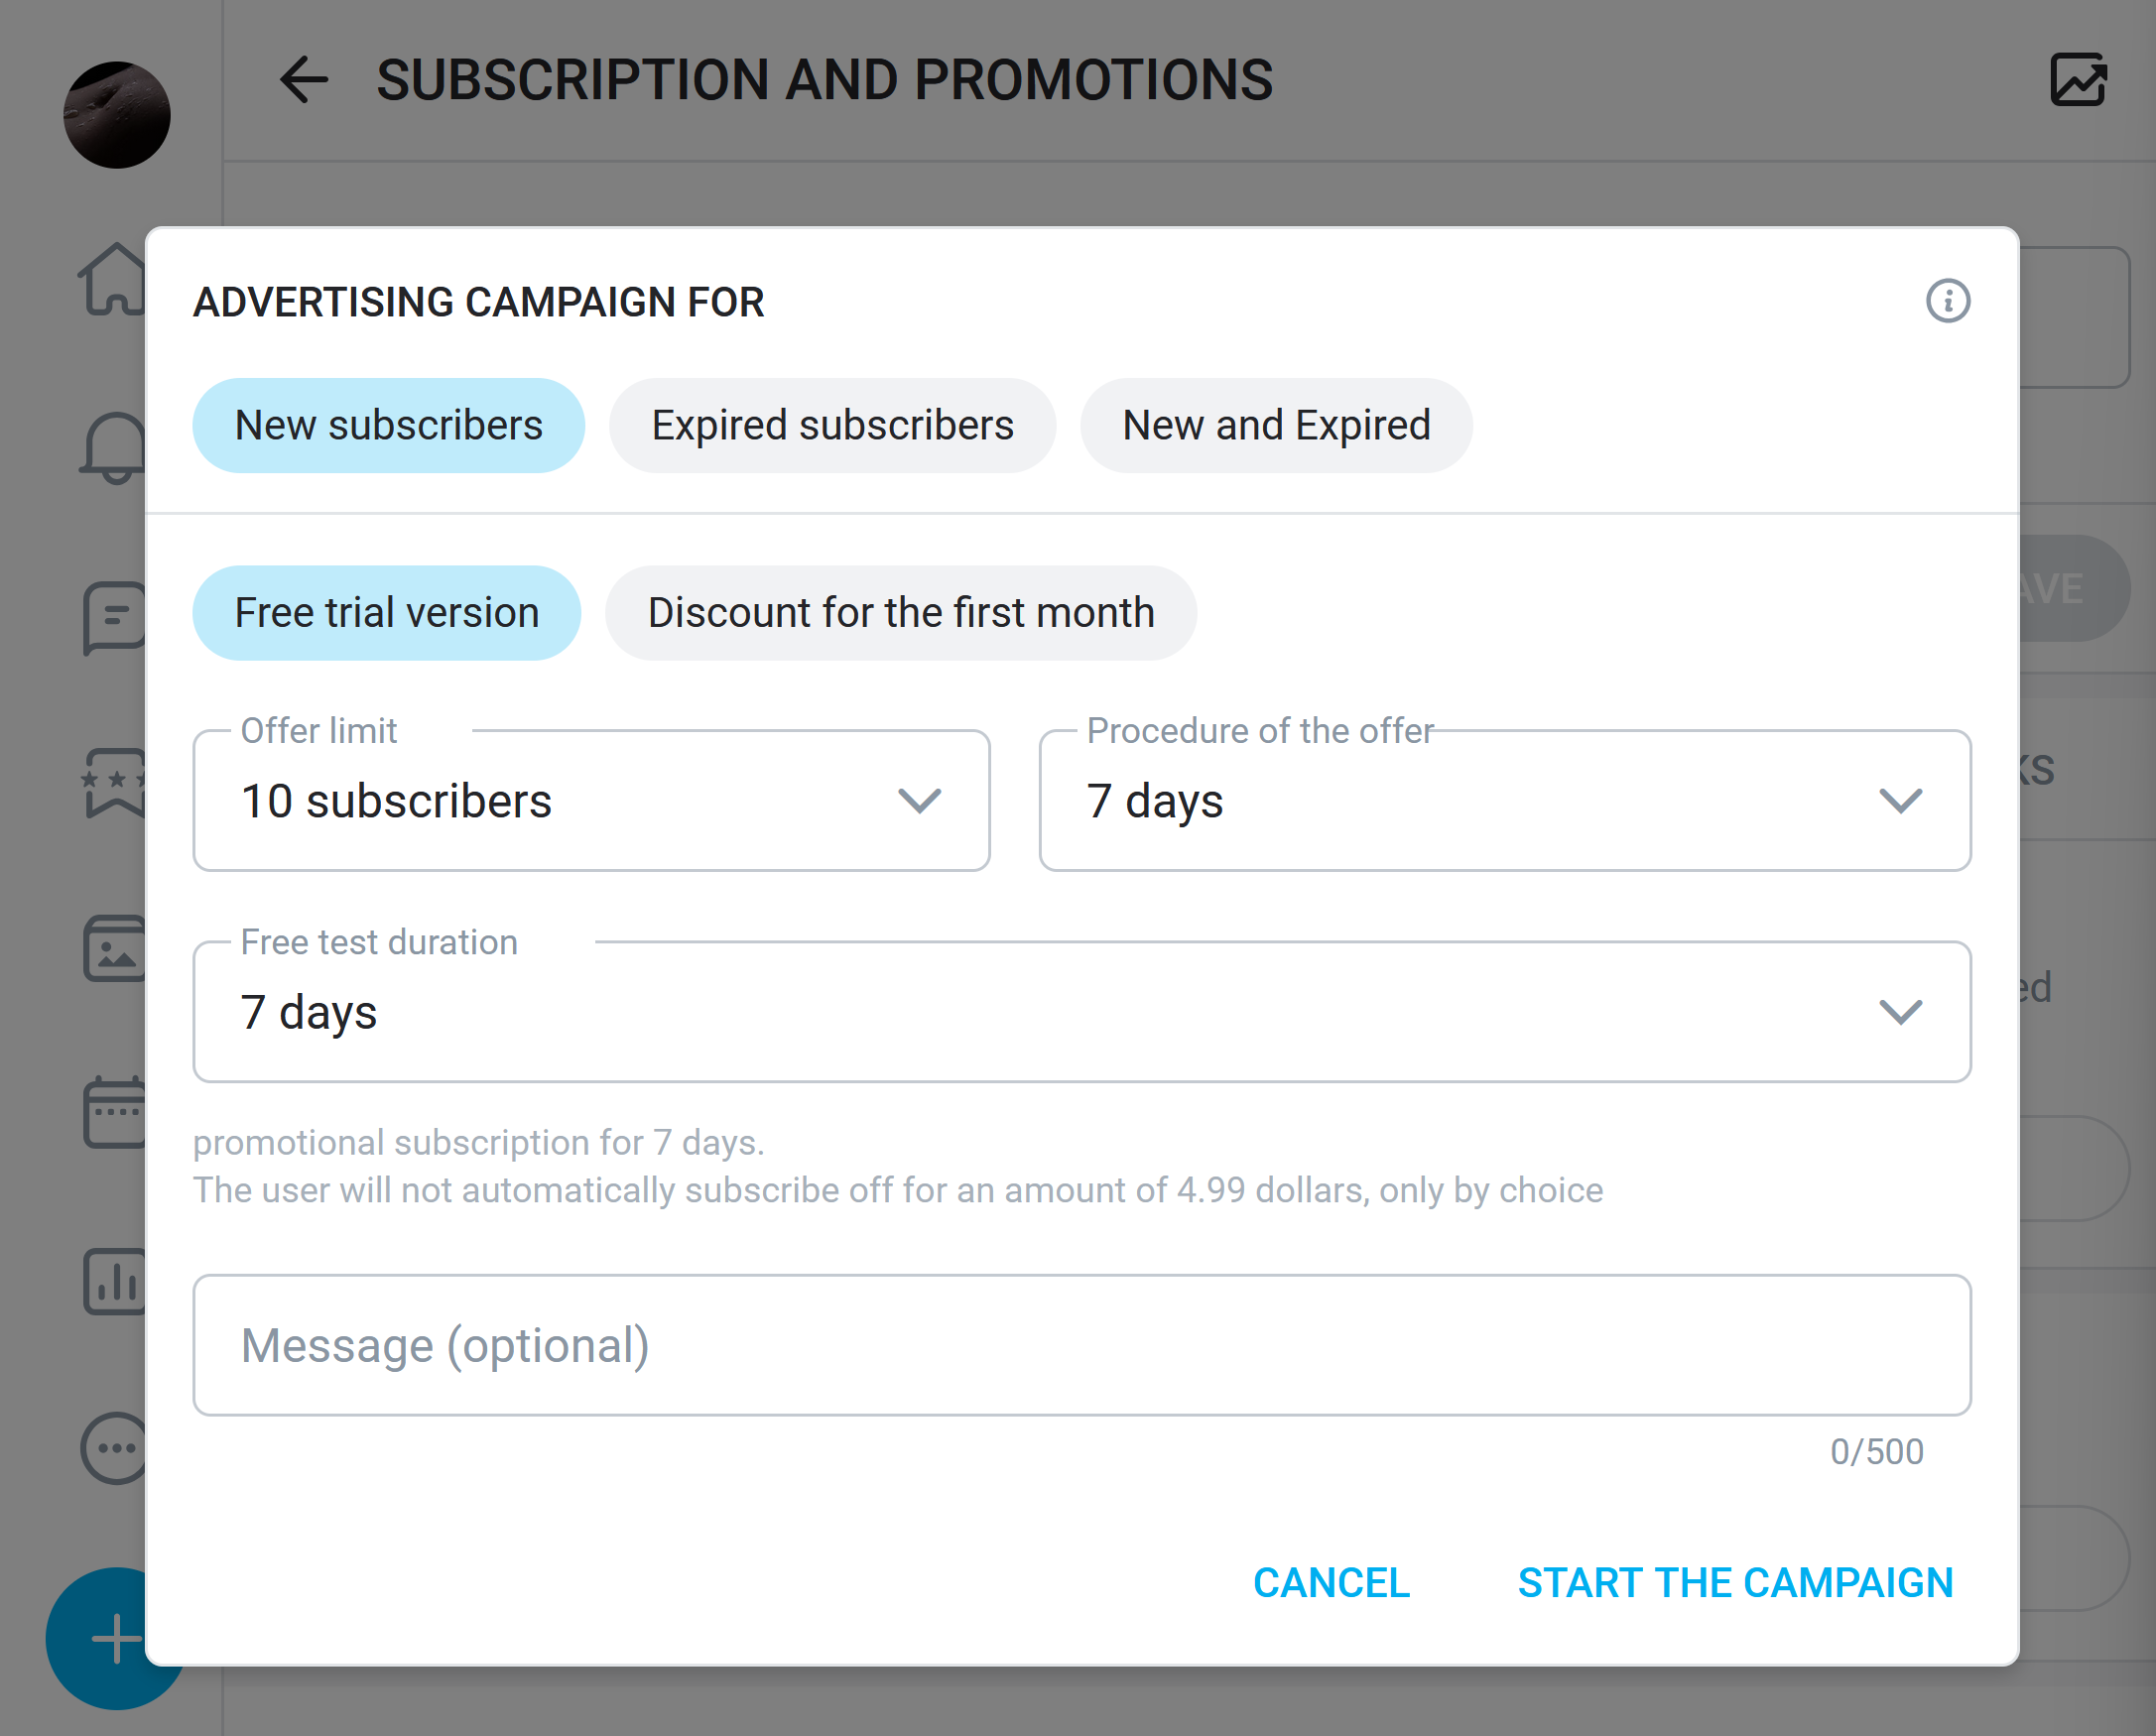Open the messages chat icon in sidebar
Image resolution: width=2156 pixels, height=1736 pixels.
(x=114, y=618)
